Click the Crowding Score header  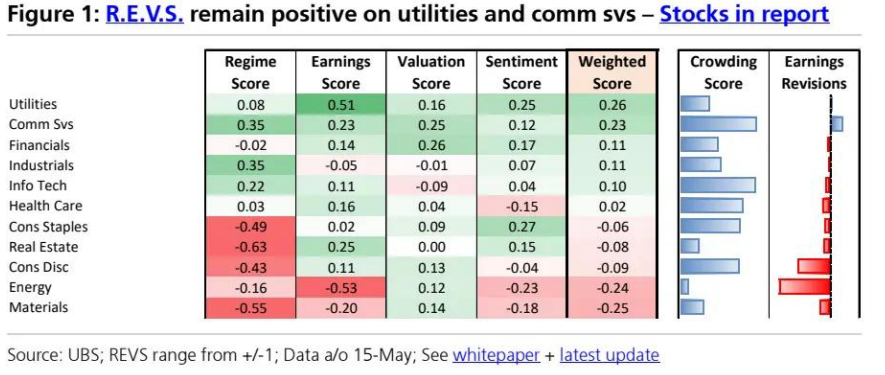click(x=723, y=72)
